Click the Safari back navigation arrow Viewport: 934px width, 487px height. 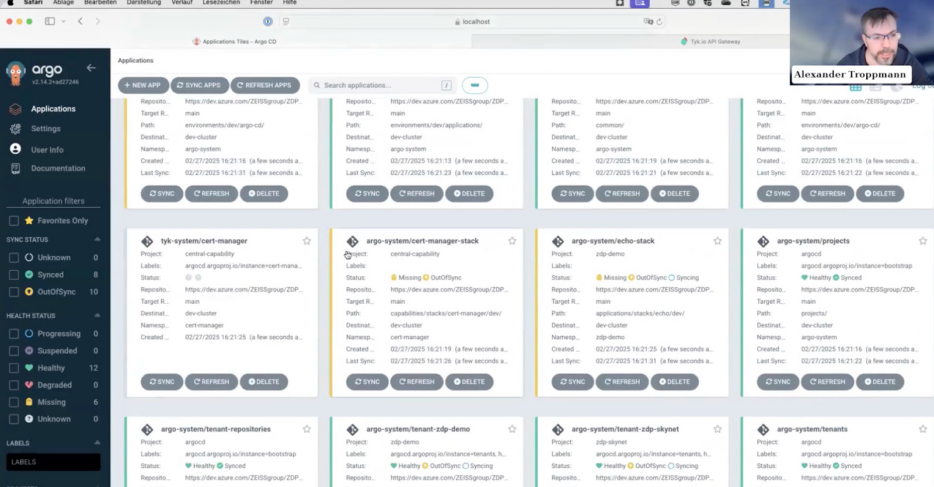[x=80, y=21]
